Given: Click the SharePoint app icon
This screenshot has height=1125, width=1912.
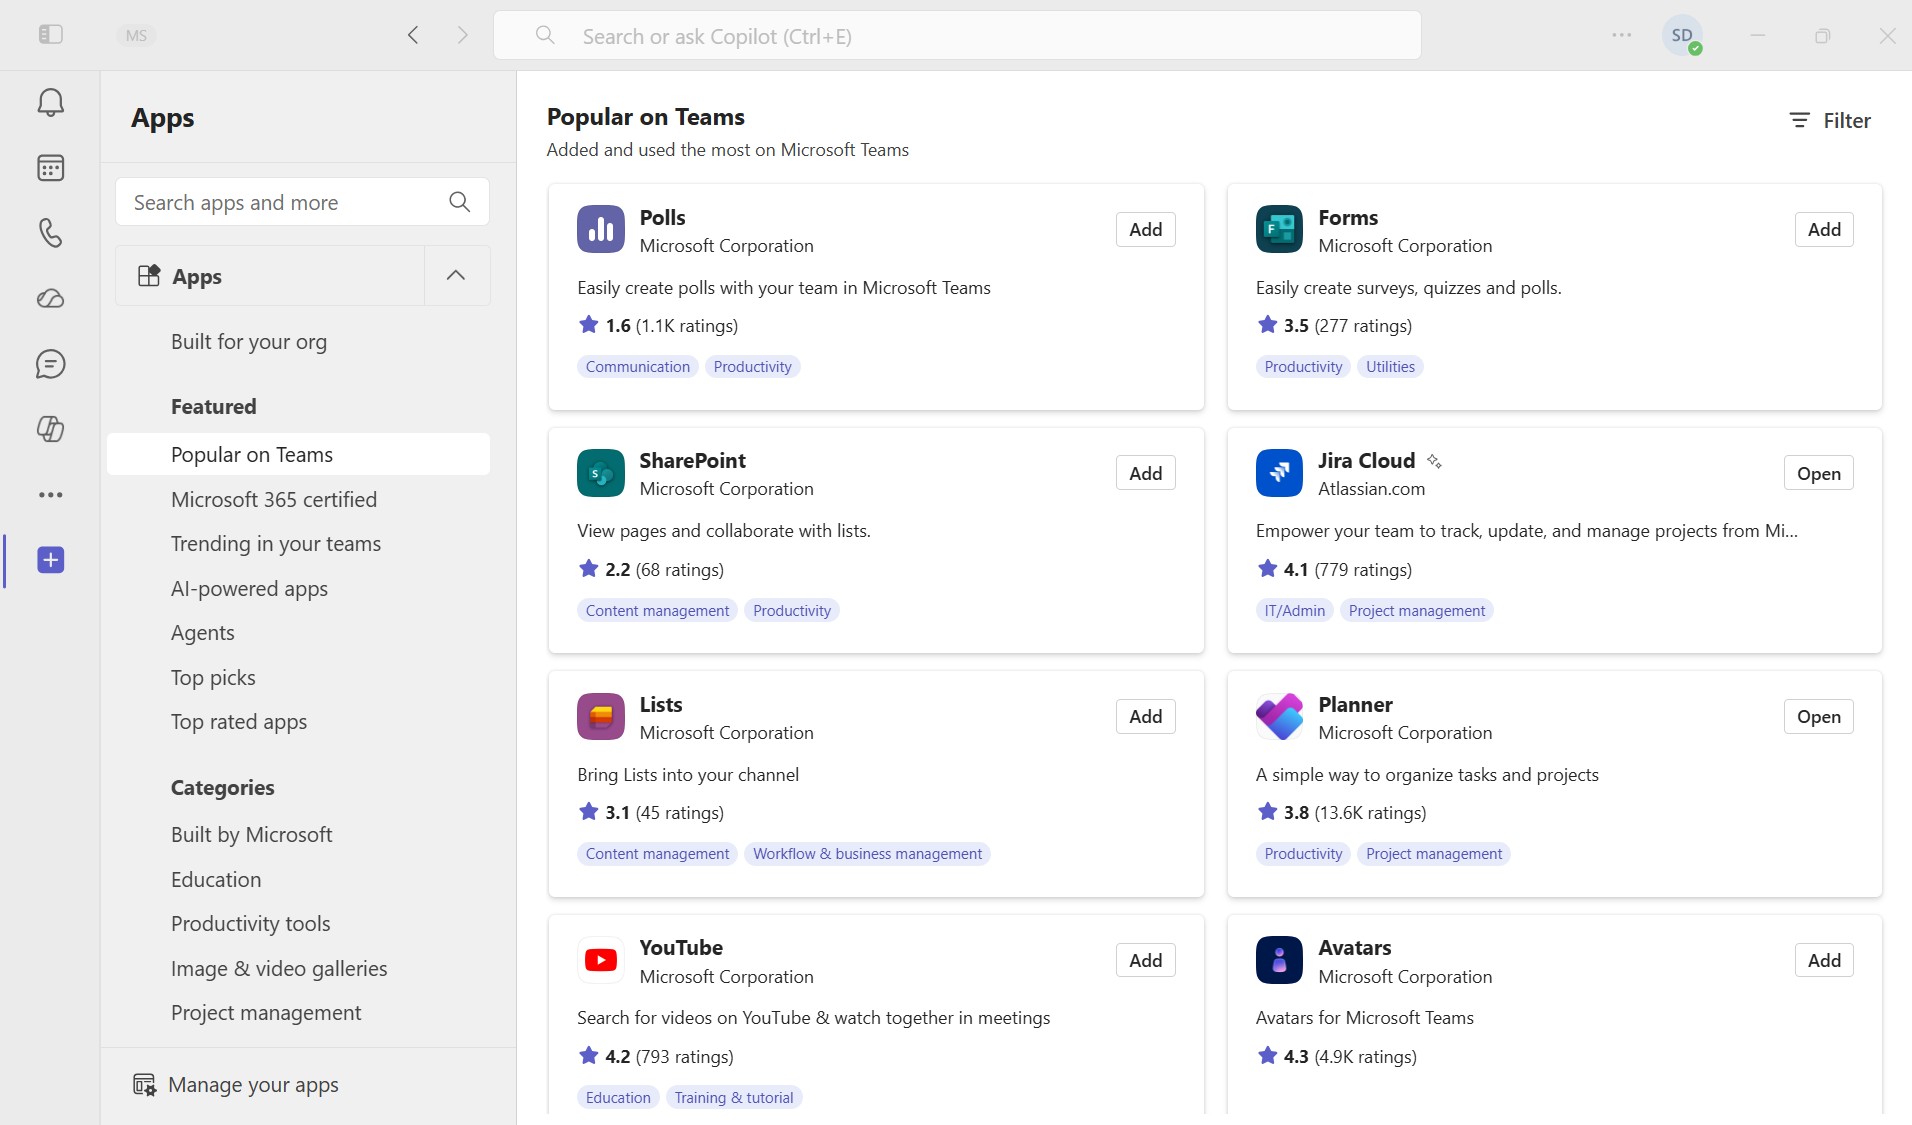Looking at the screenshot, I should click(x=600, y=473).
